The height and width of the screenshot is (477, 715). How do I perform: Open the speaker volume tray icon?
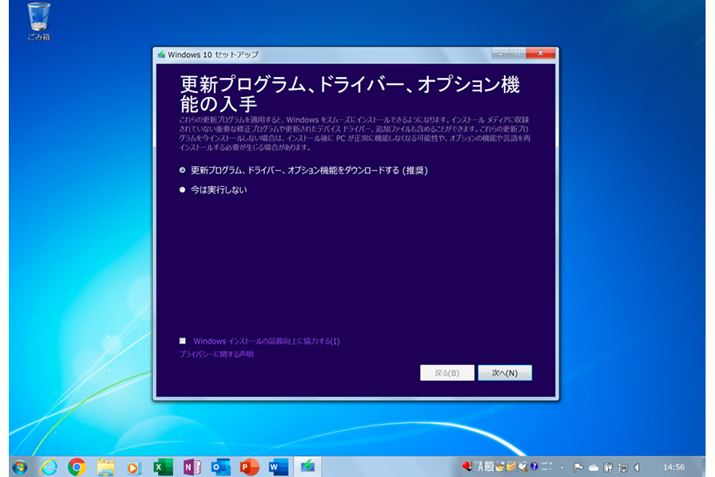(637, 467)
